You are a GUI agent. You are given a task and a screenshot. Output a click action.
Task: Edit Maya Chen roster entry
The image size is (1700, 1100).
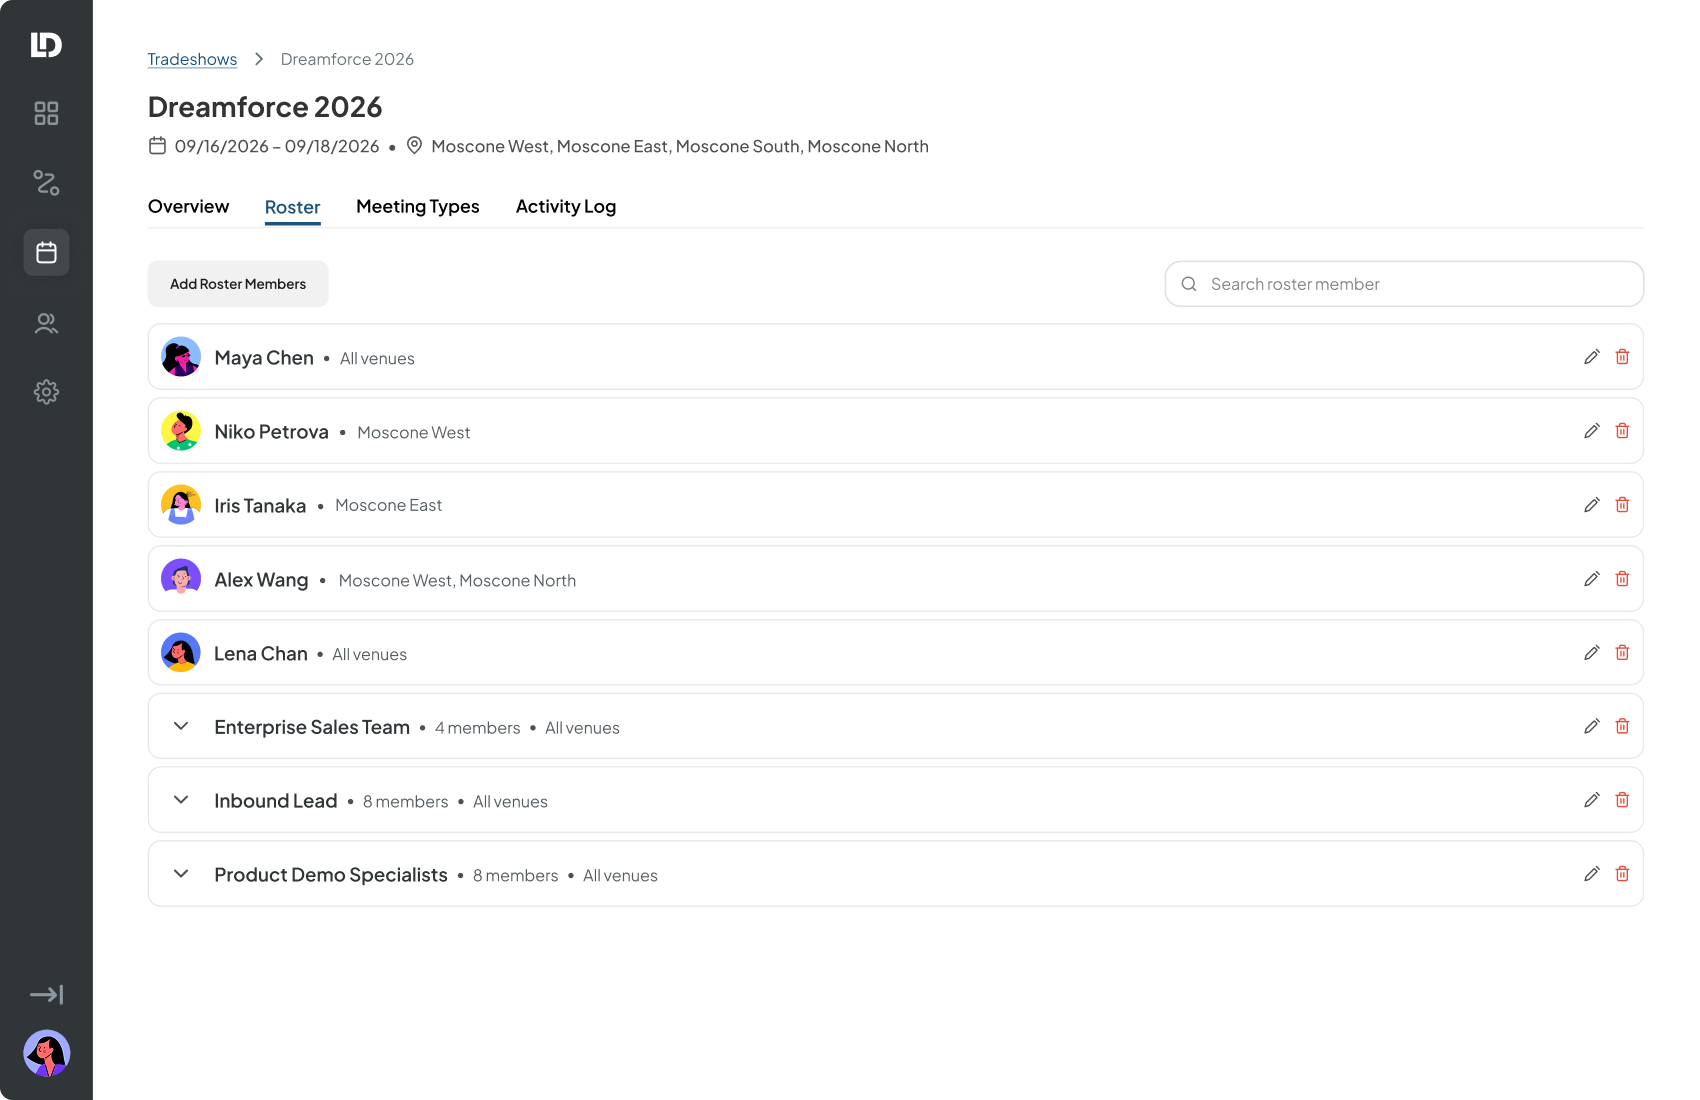tap(1592, 357)
